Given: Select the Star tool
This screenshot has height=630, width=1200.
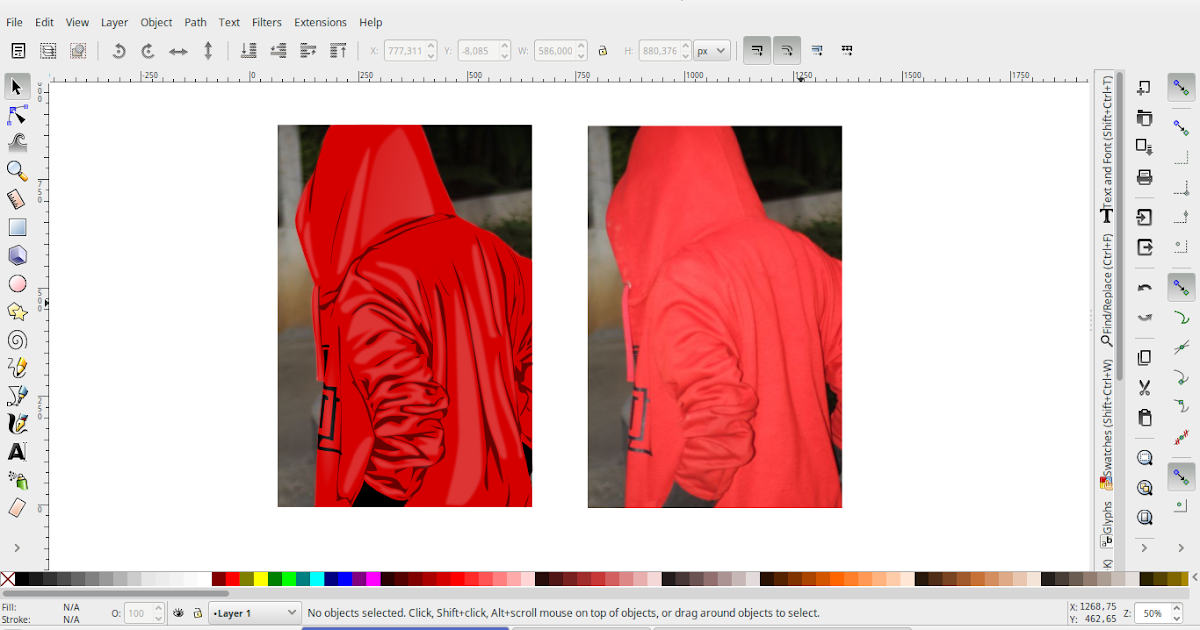Looking at the screenshot, I should (x=17, y=311).
